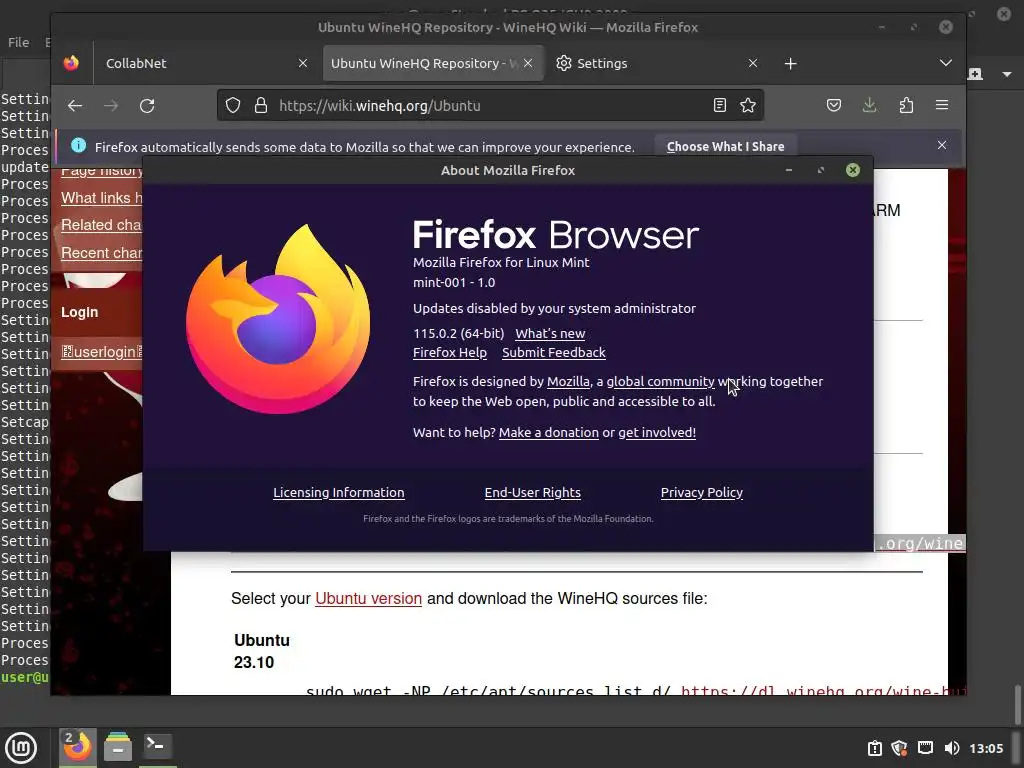The image size is (1024, 768).
Task: Open clipboard tray icon
Action: point(875,748)
